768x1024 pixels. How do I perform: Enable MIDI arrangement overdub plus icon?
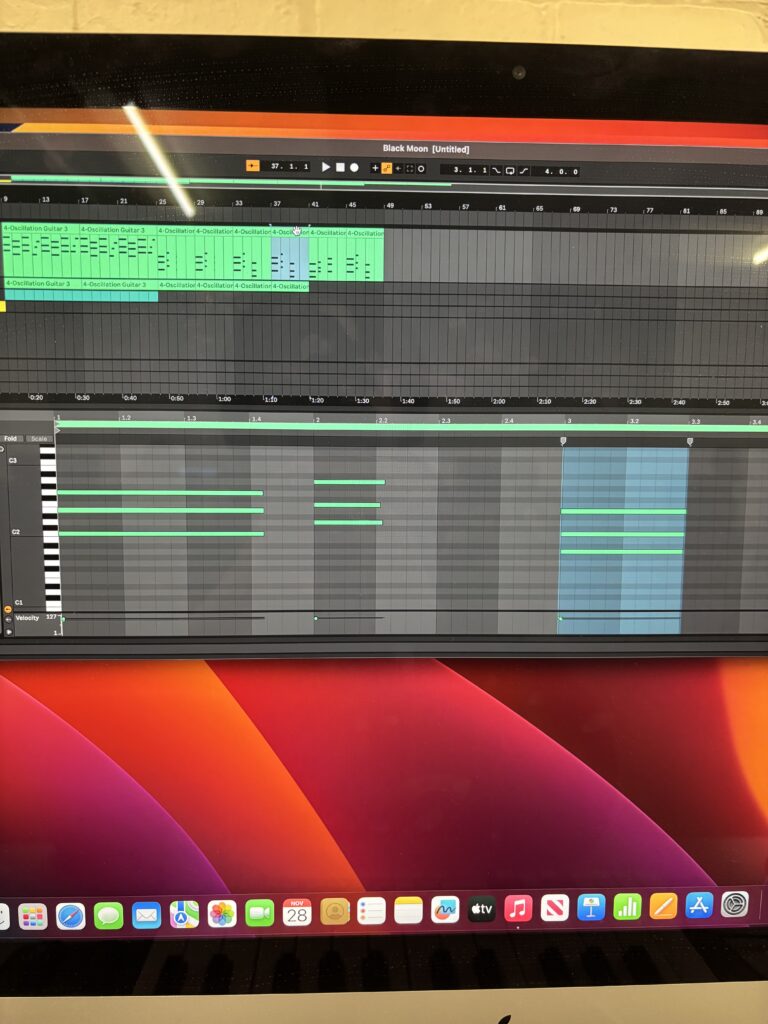(x=375, y=168)
